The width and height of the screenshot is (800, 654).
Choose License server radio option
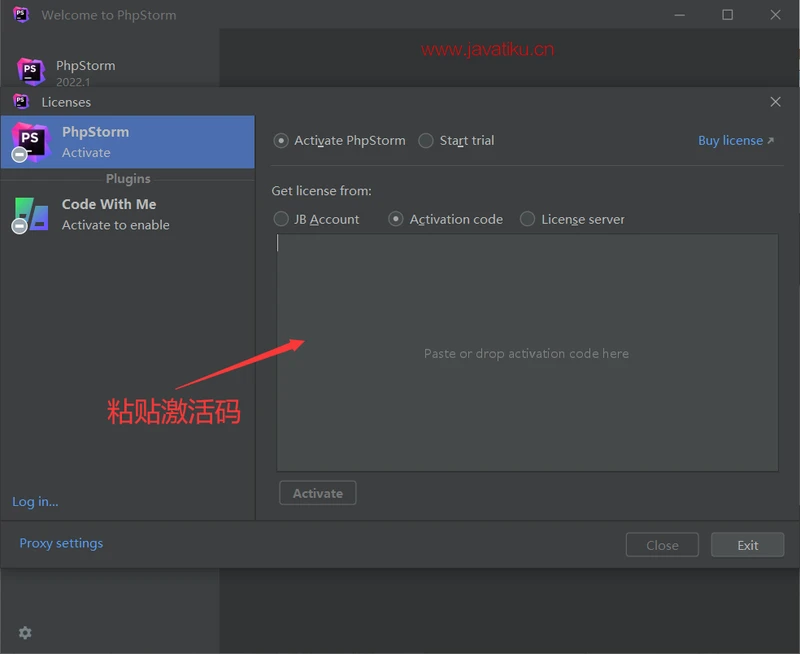(528, 219)
